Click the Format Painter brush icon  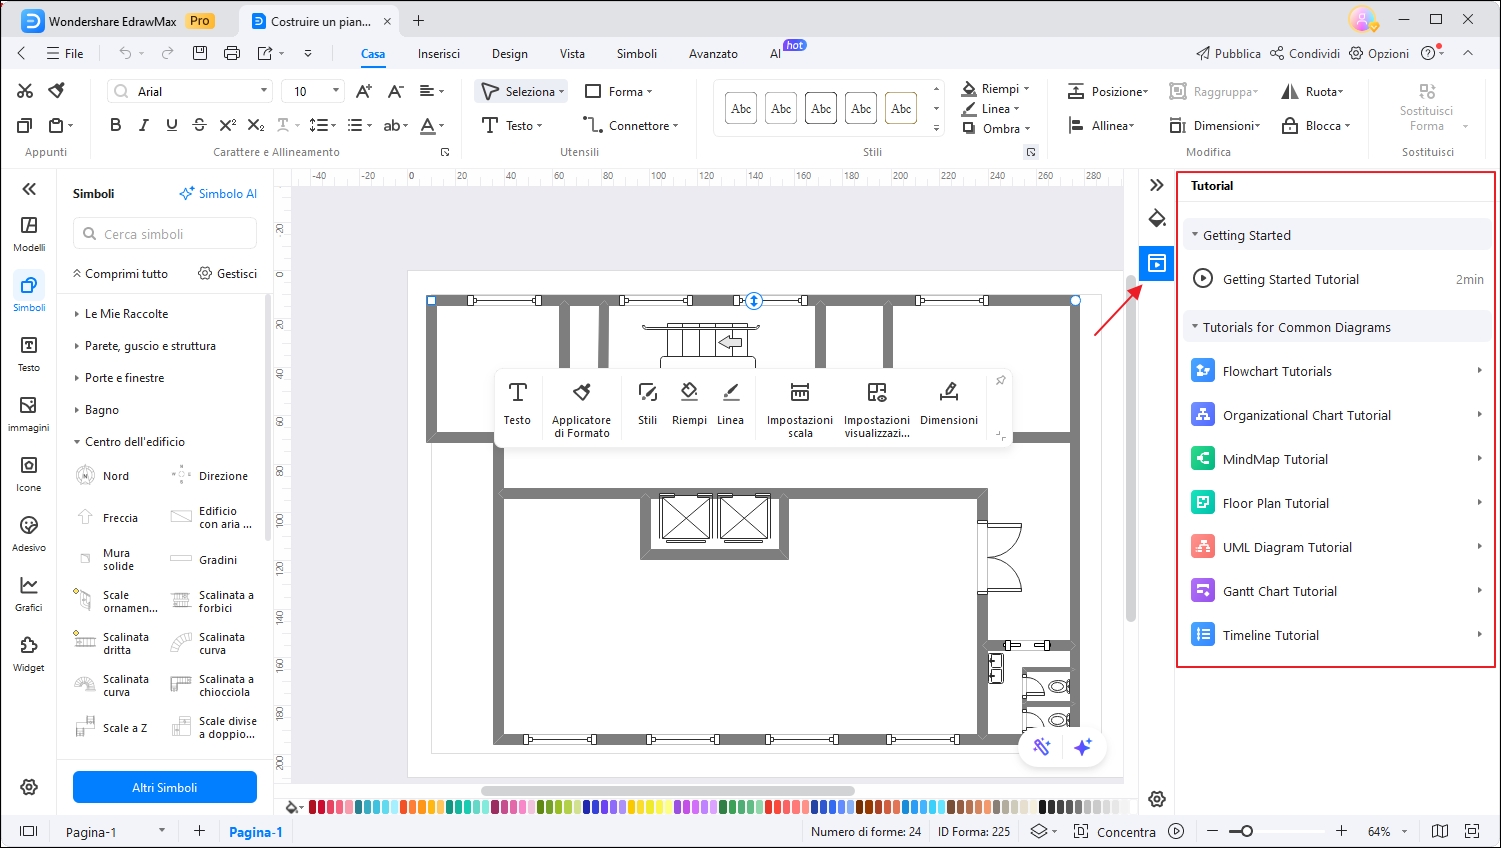coord(57,91)
